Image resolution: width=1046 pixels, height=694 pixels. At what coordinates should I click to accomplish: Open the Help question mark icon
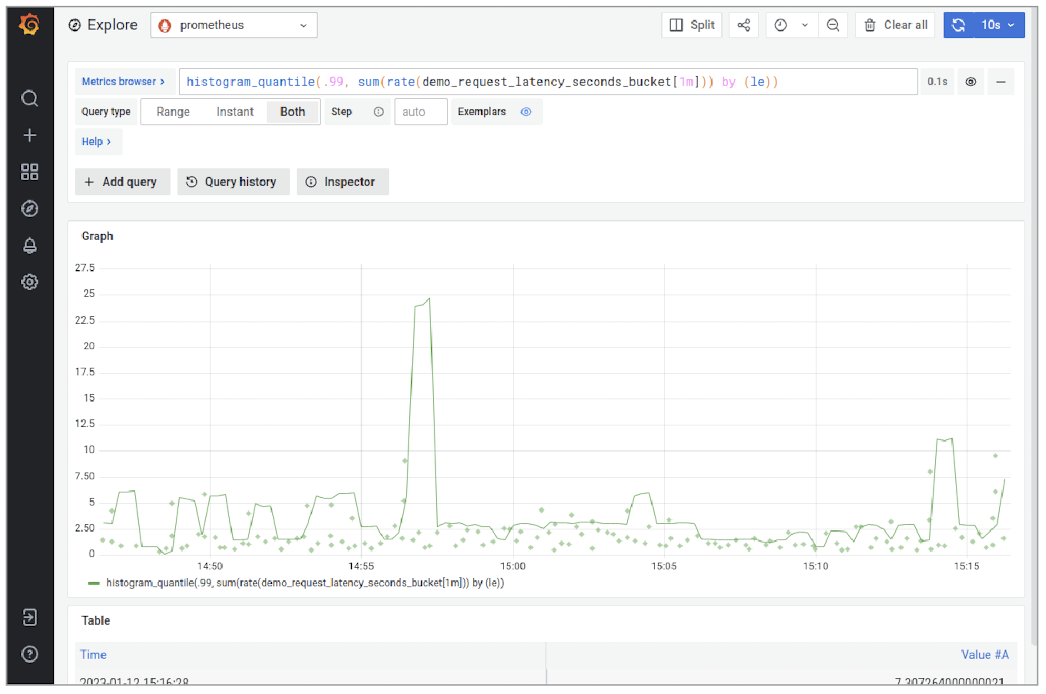point(29,654)
